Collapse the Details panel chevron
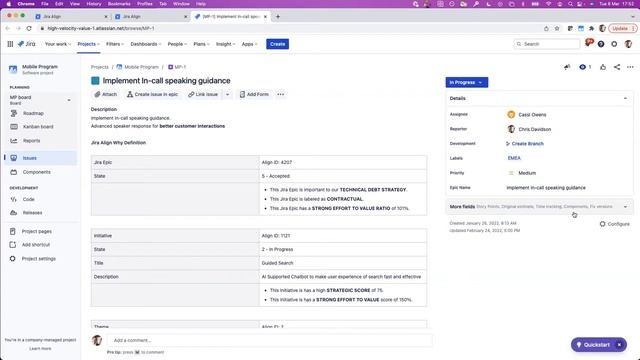 [625, 98]
